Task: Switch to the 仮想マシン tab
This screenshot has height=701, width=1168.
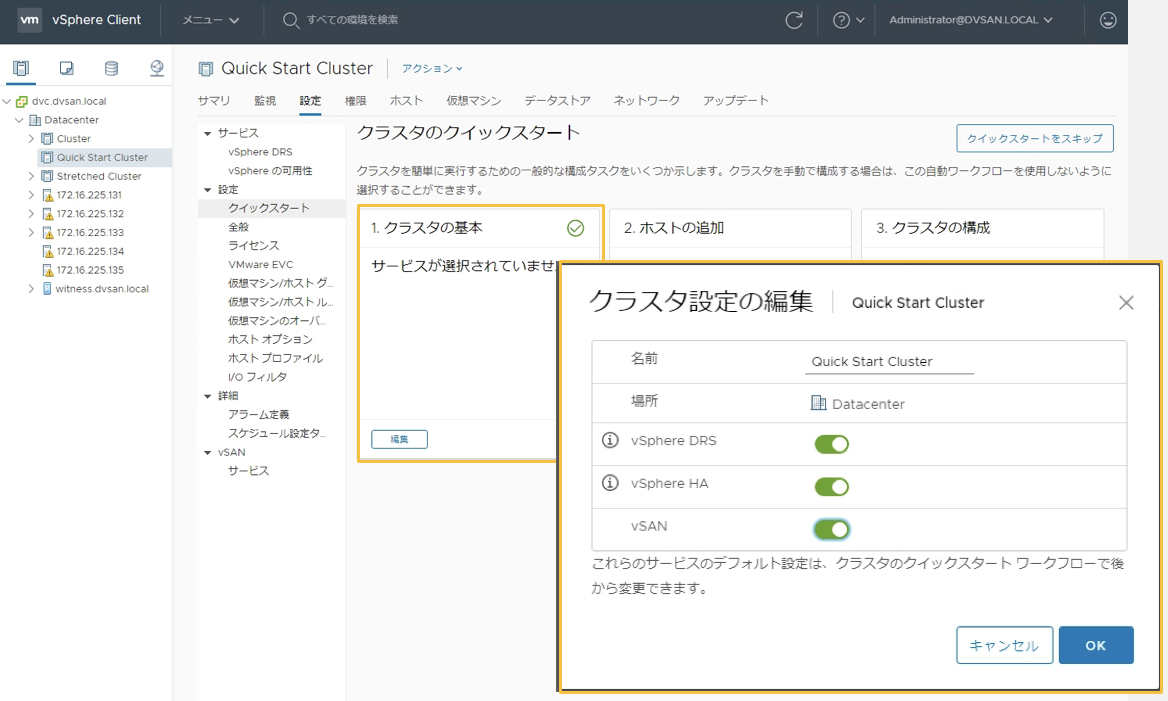Action: point(474,101)
